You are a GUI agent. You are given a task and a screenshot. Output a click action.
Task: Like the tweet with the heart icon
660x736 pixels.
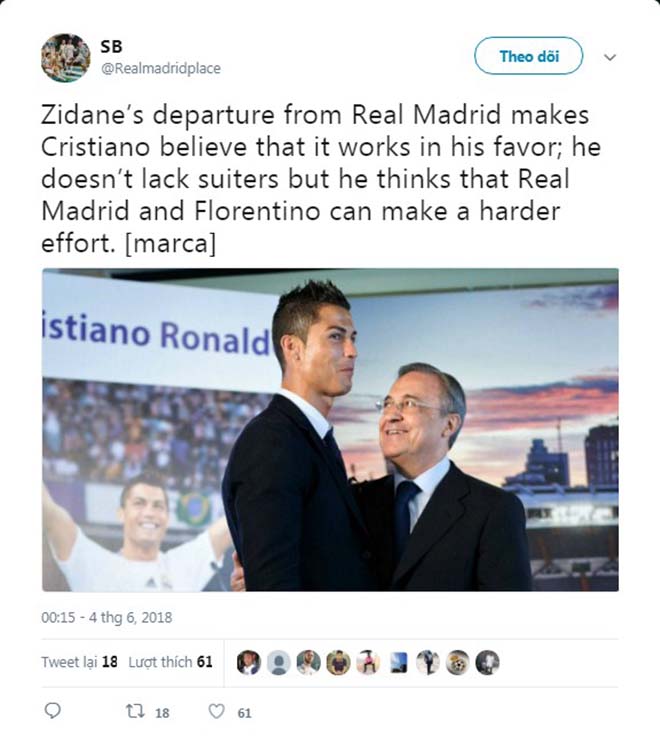[215, 711]
